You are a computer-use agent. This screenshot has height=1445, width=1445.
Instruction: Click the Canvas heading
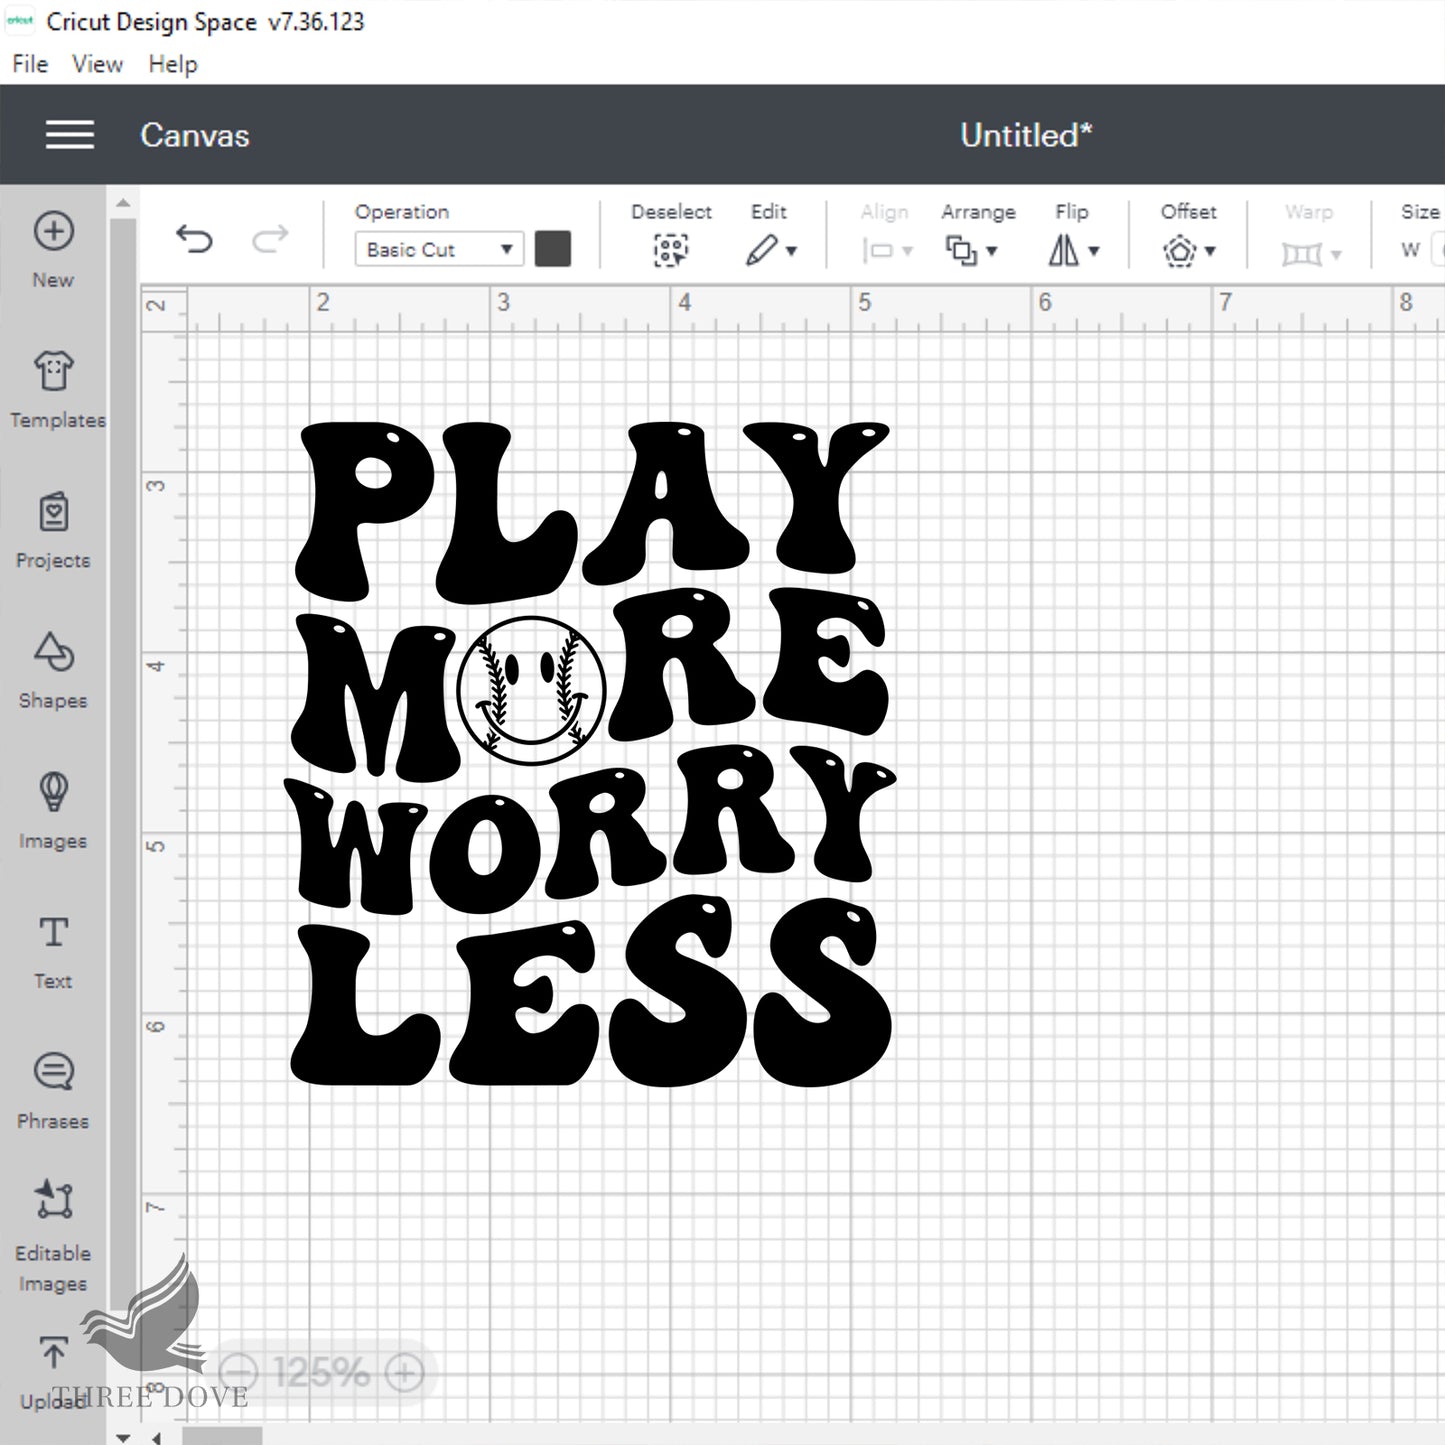(195, 135)
